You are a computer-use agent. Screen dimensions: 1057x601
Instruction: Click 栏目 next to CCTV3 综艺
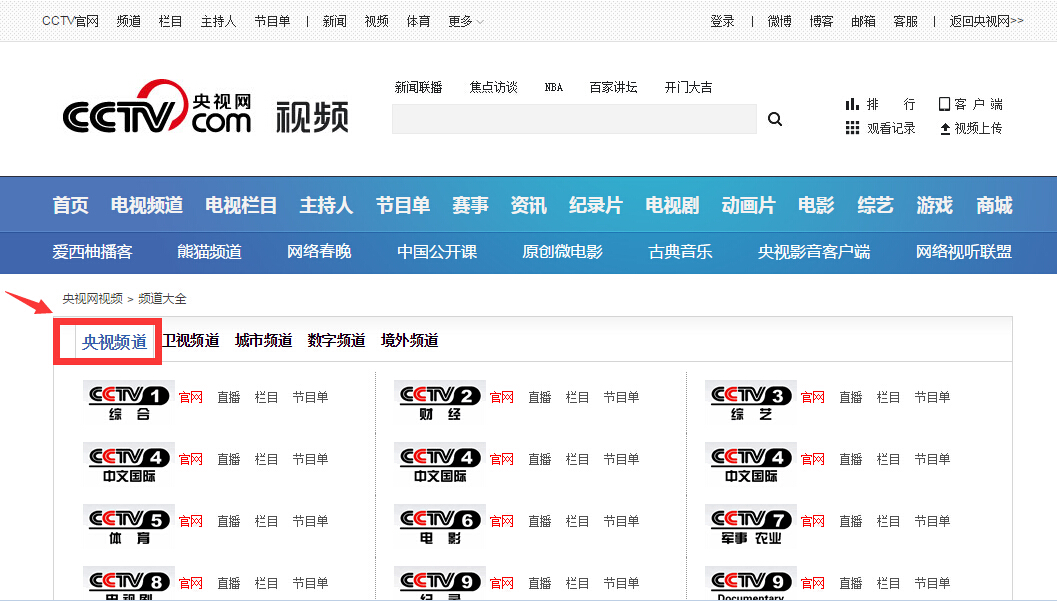pos(888,398)
